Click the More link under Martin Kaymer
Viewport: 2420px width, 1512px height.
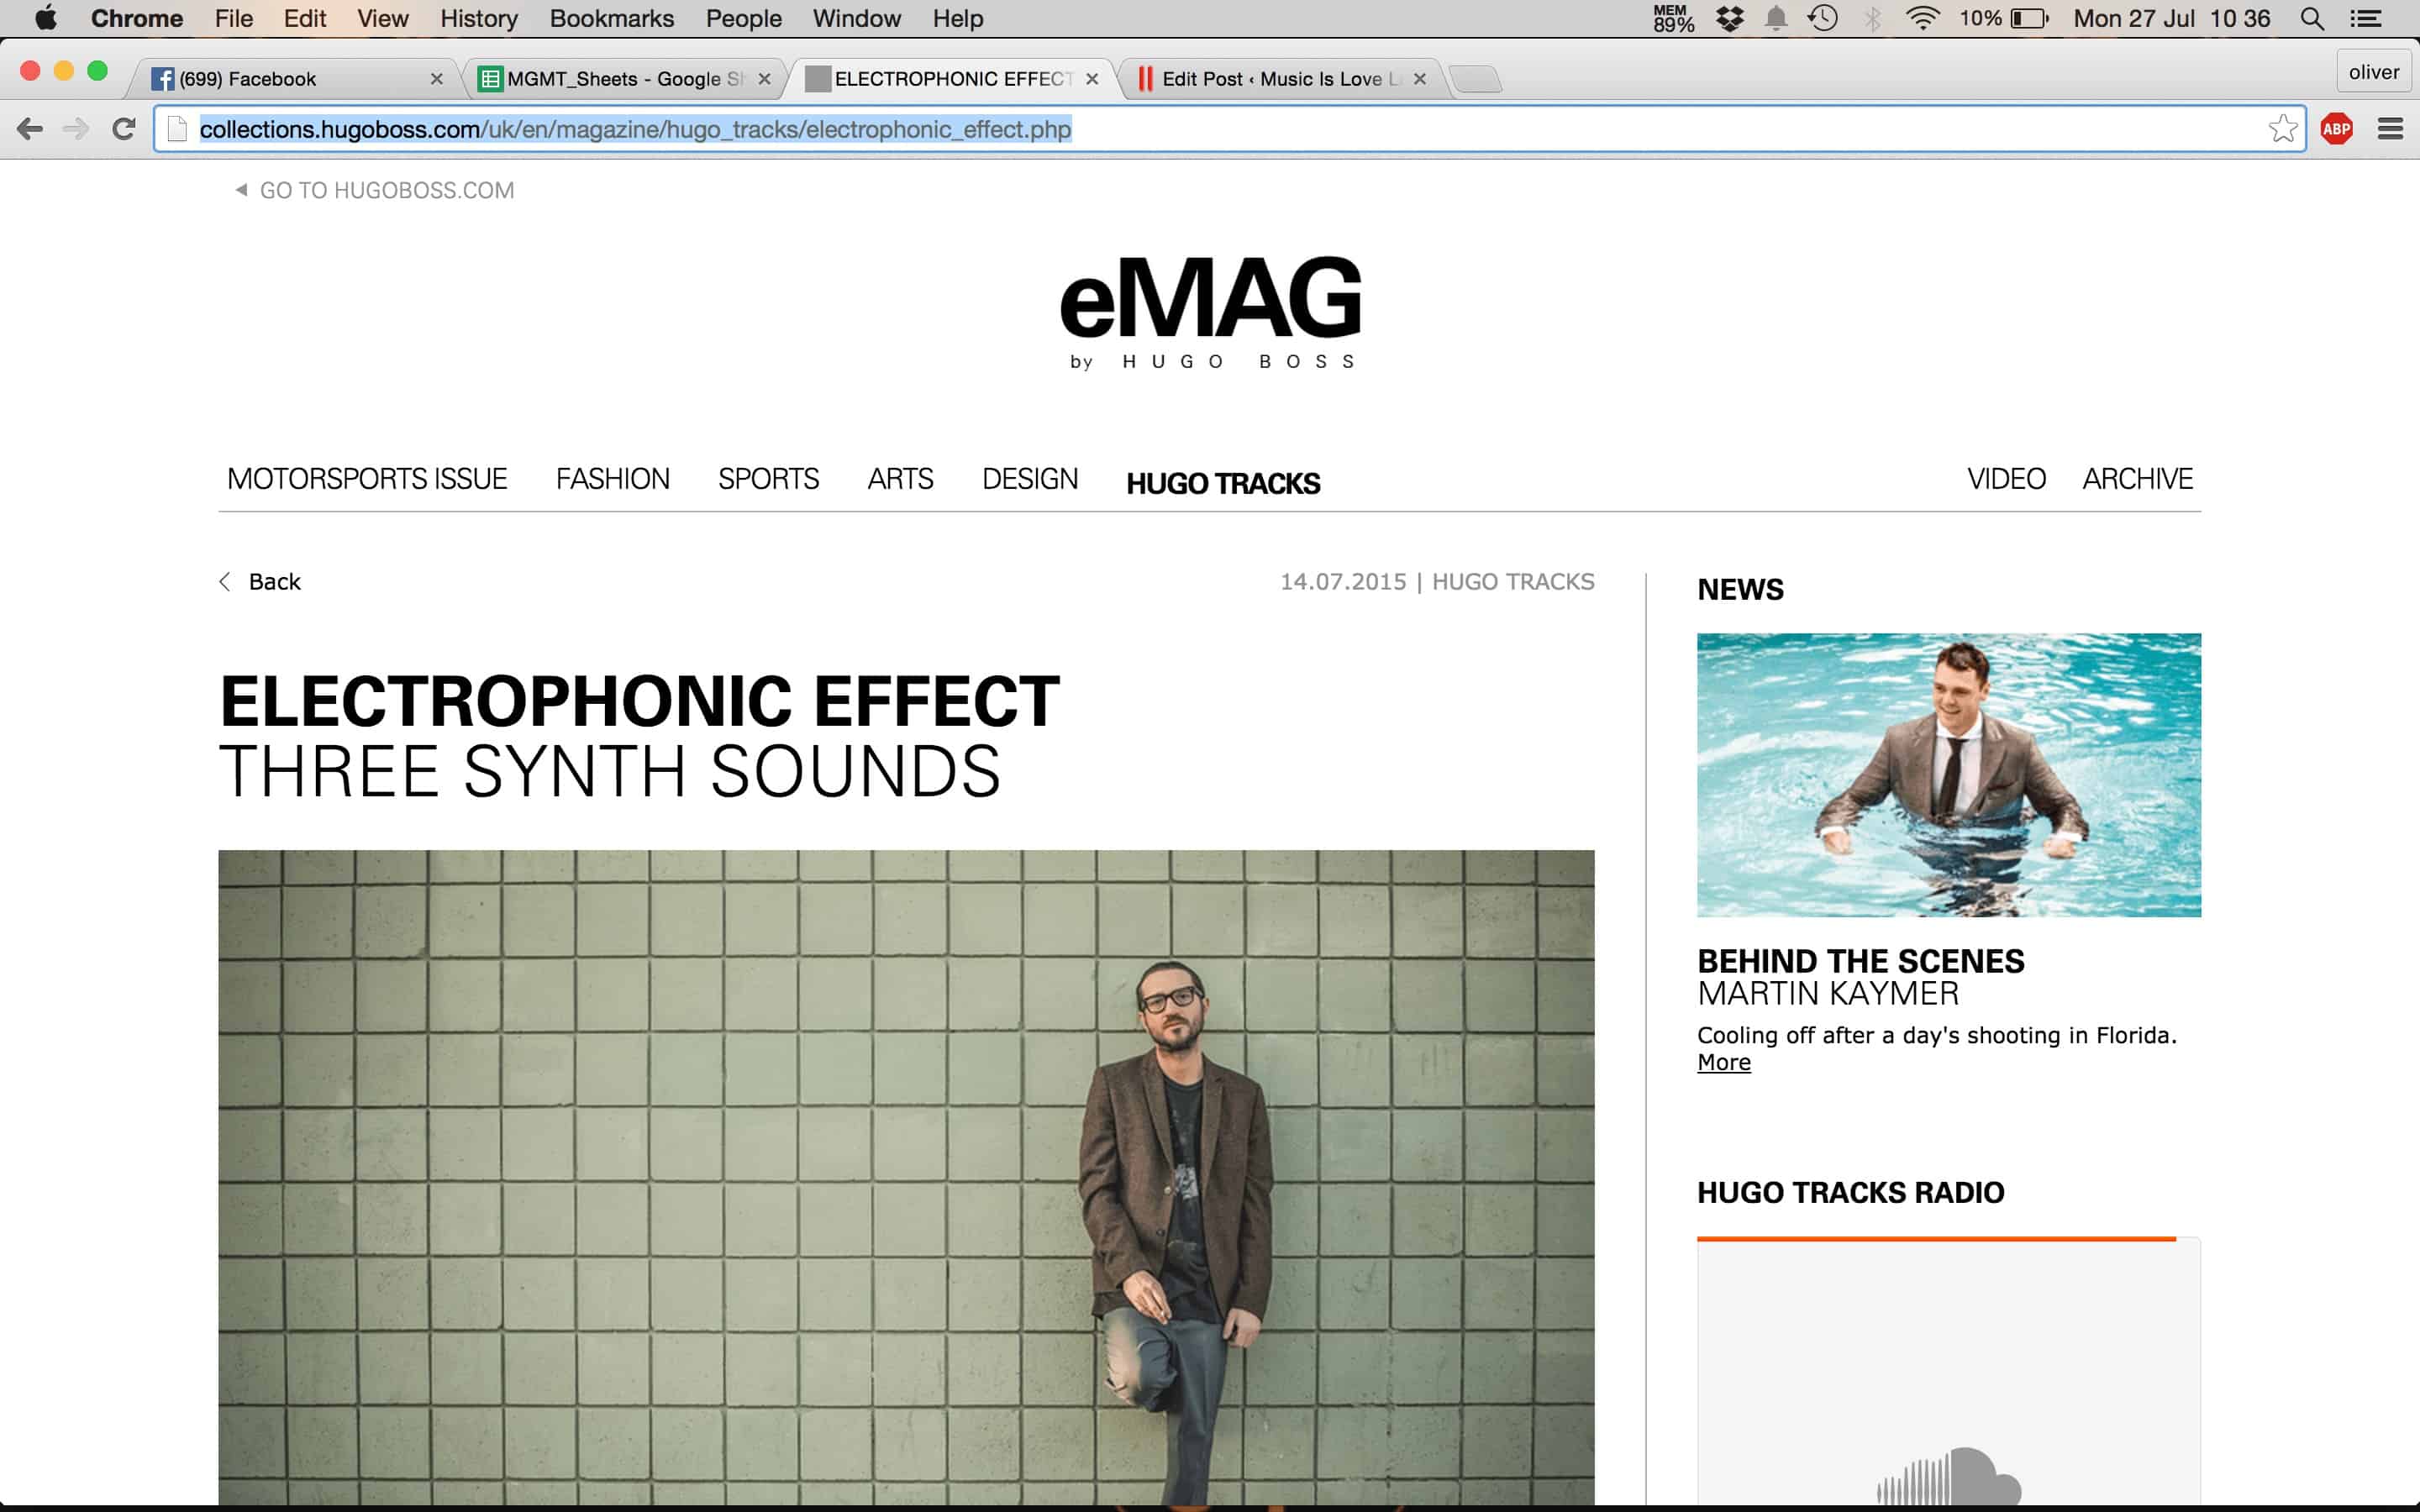pyautogui.click(x=1724, y=1062)
